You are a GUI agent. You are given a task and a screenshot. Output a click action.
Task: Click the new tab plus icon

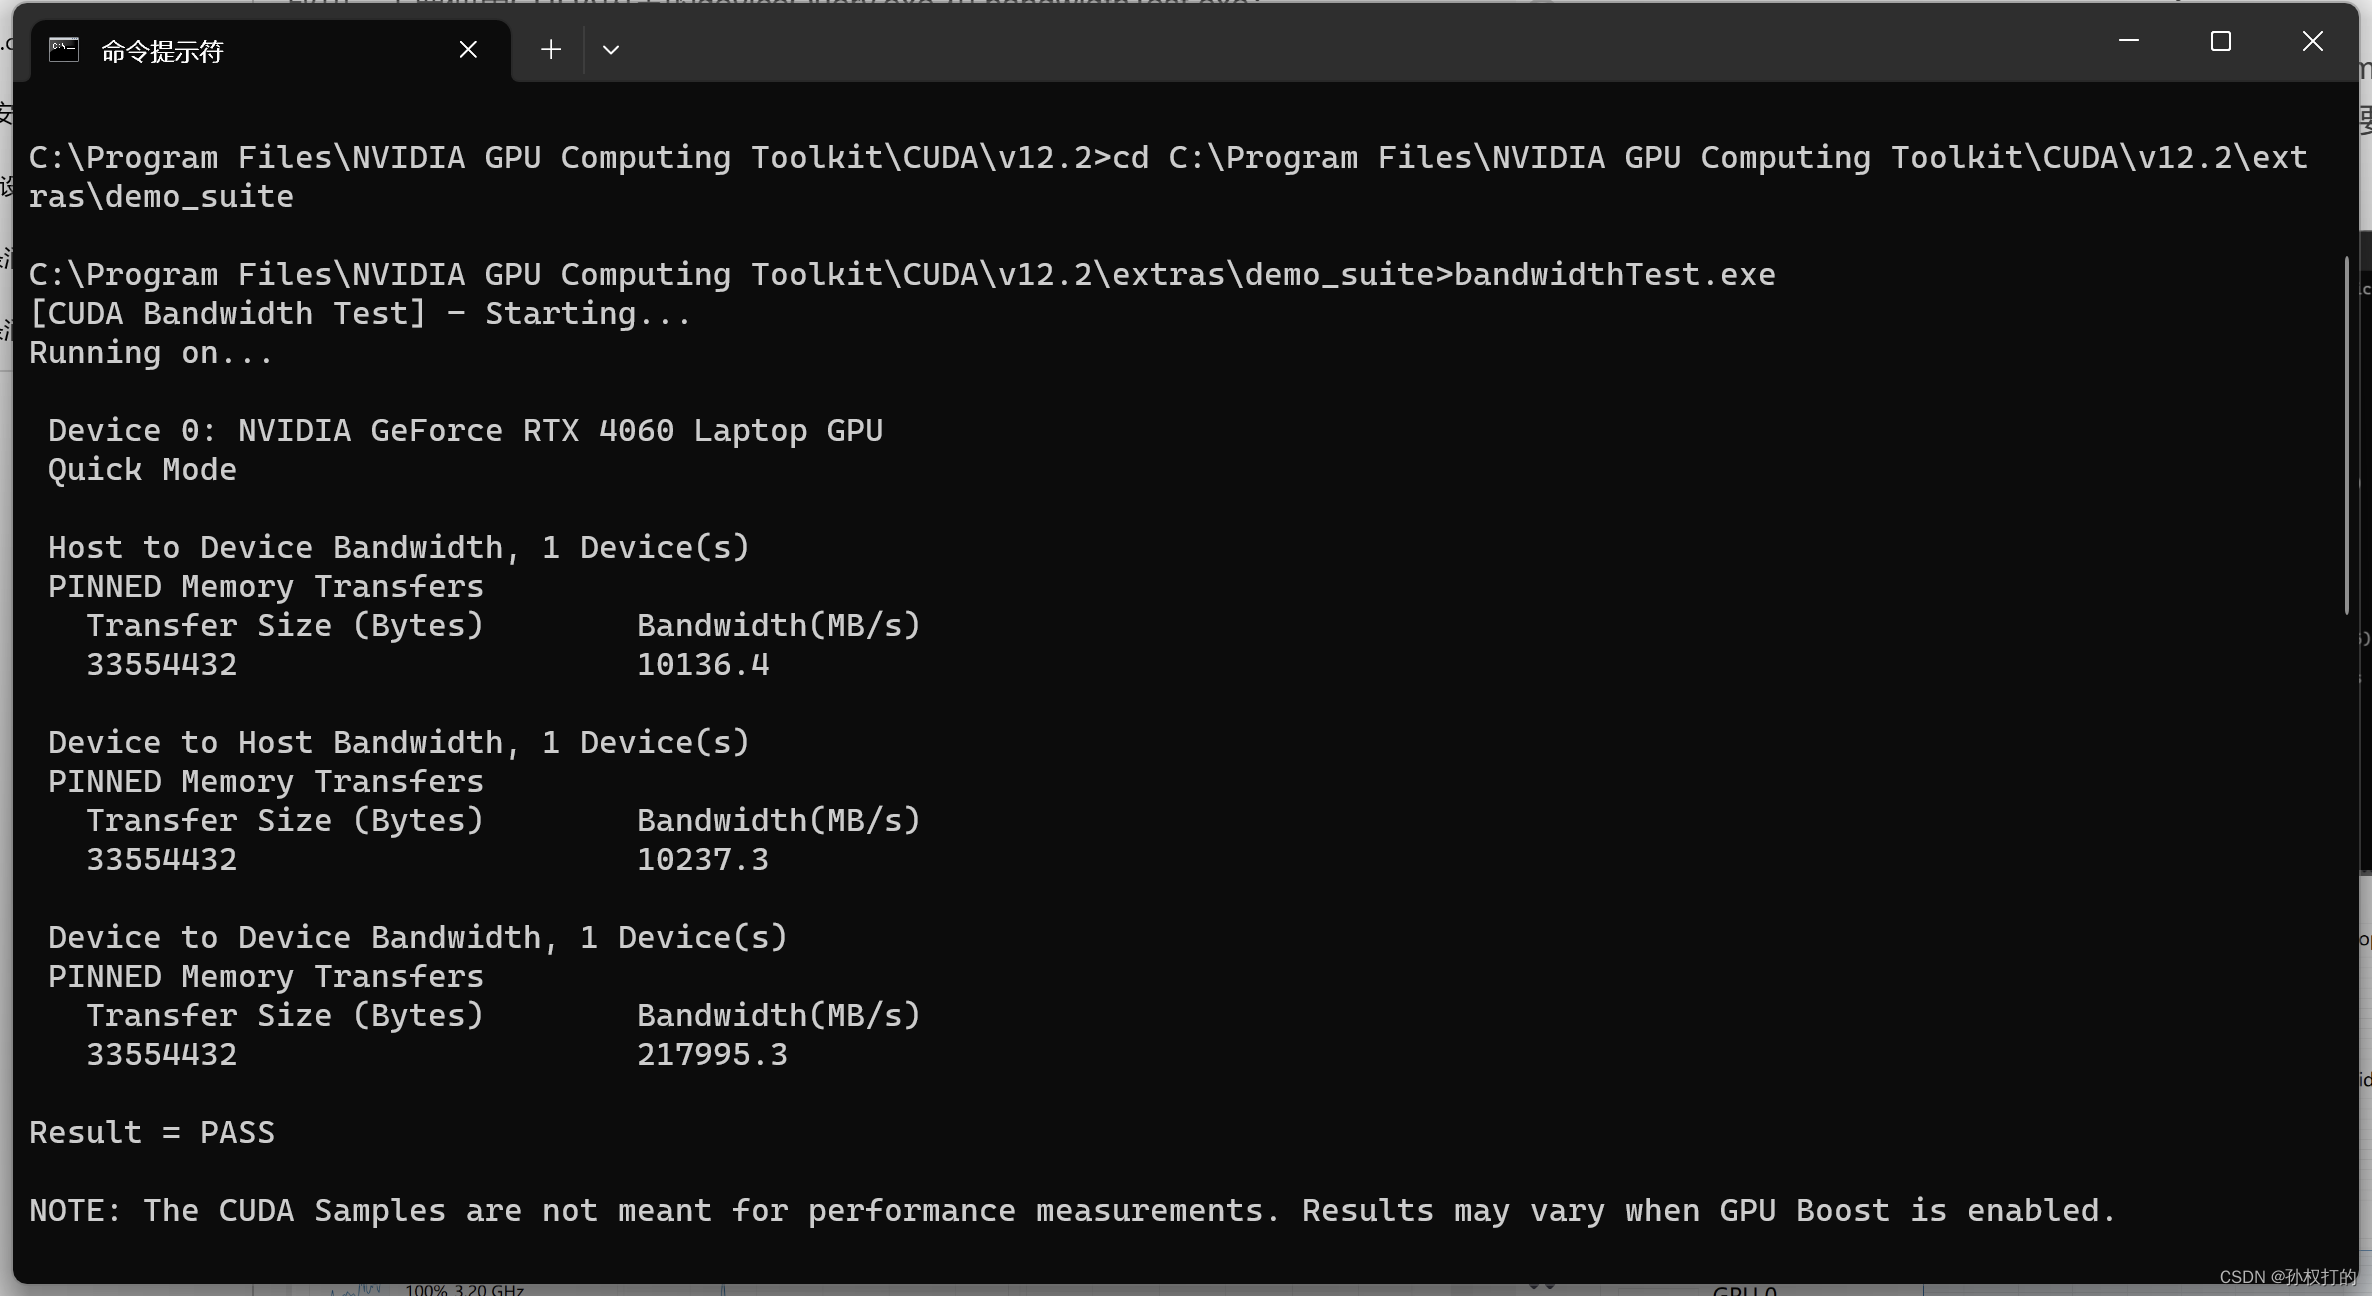click(550, 48)
